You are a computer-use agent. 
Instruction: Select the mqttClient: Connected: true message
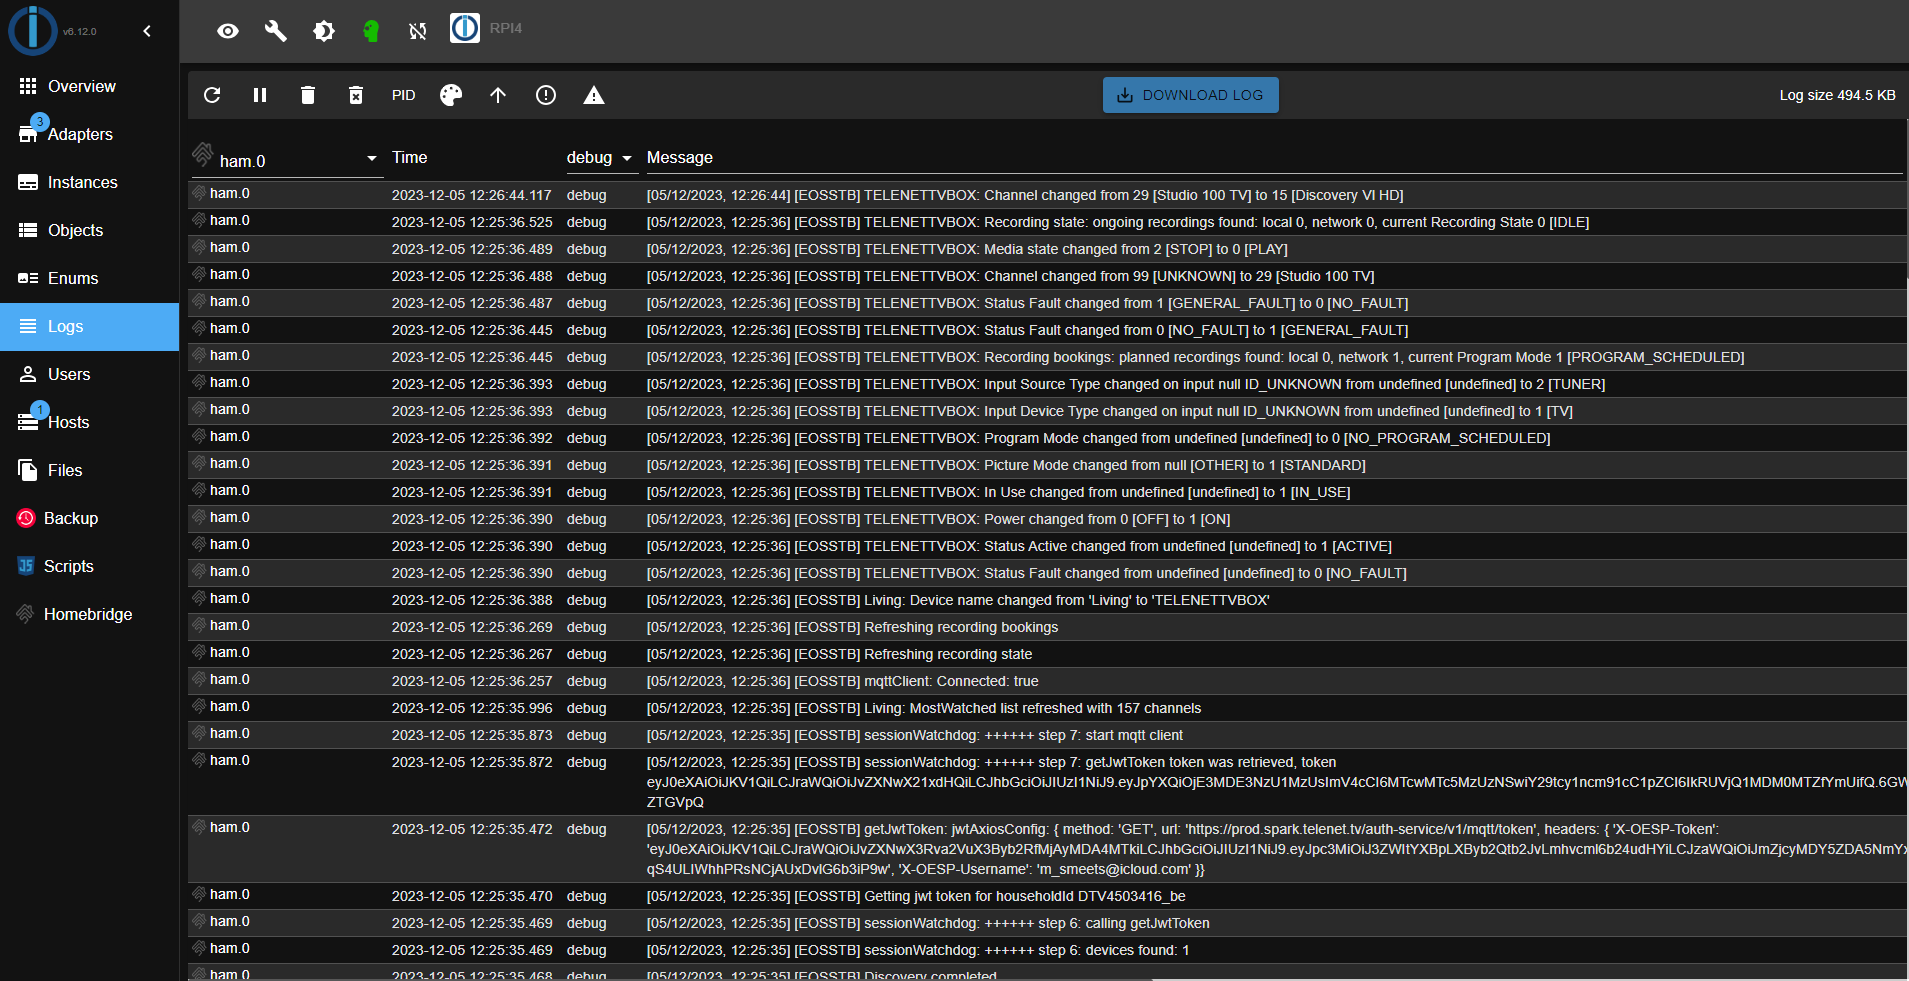[x=842, y=681]
